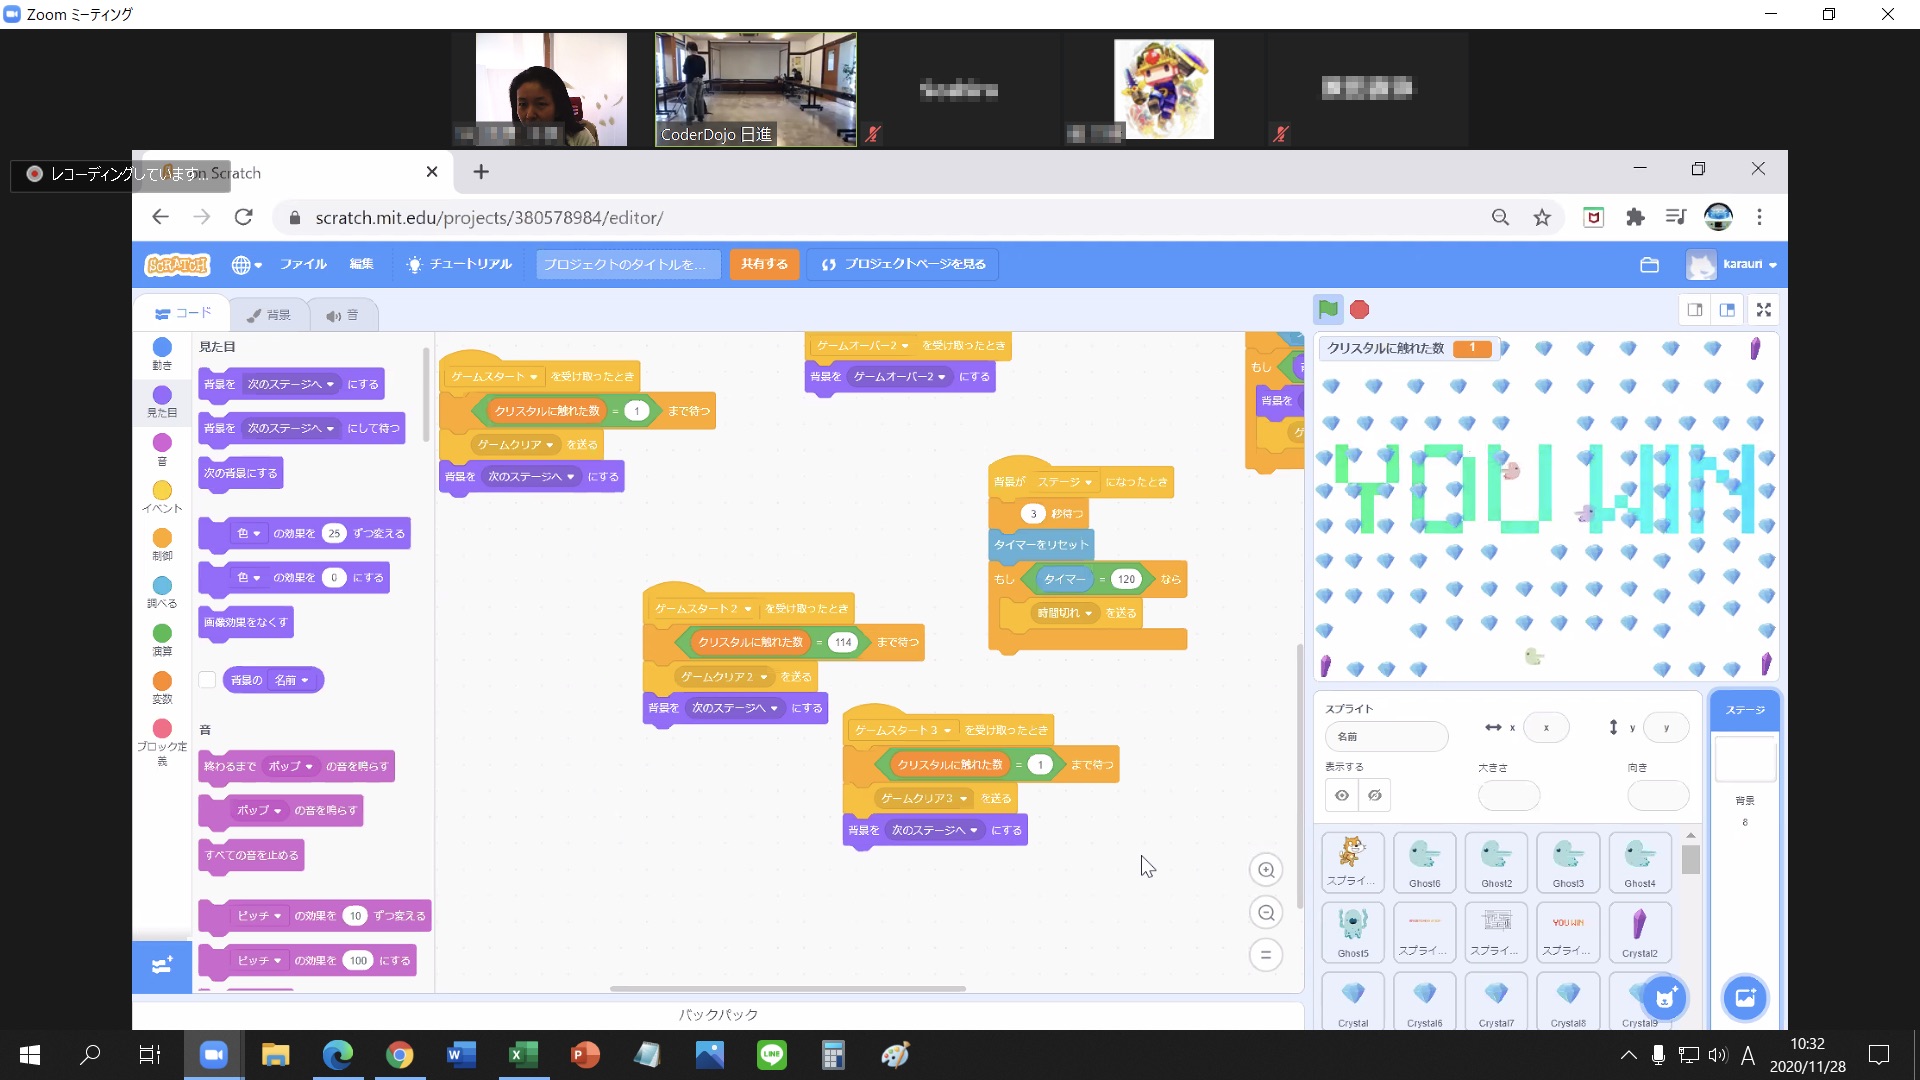Enter fullscreen stage mode
This screenshot has height=1080, width=1920.
pos(1764,310)
